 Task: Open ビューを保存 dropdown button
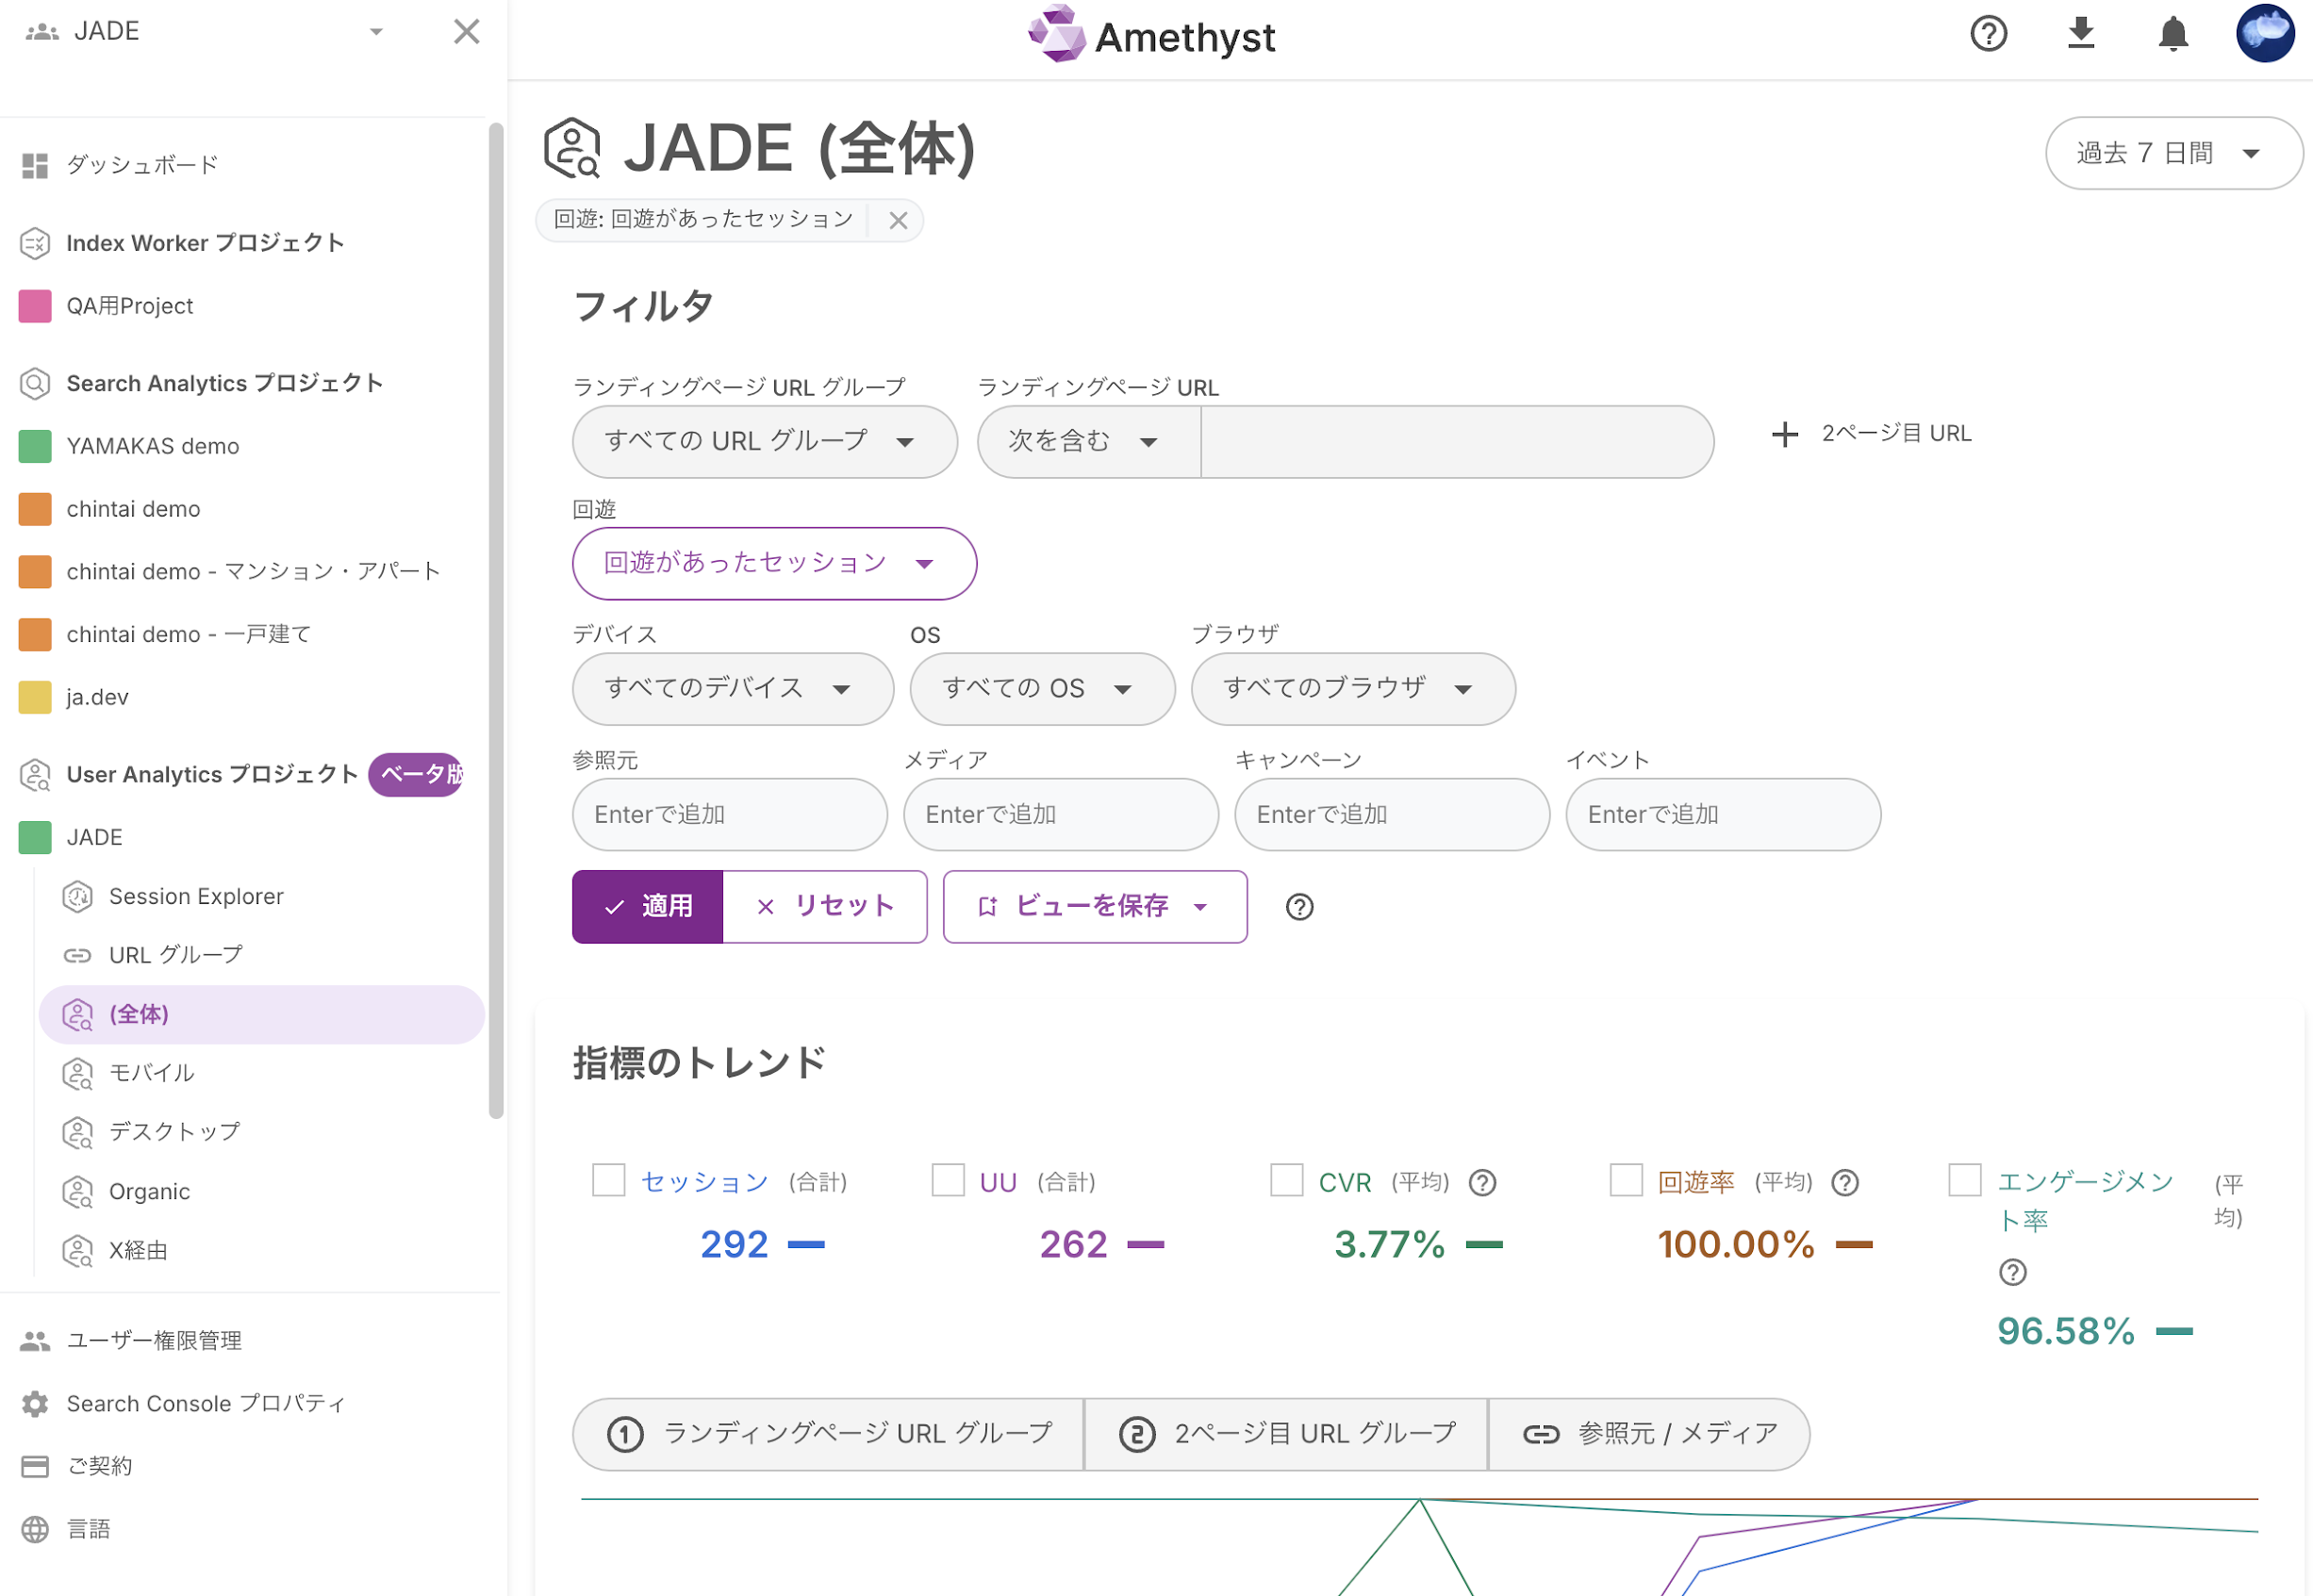pyautogui.click(x=1094, y=906)
